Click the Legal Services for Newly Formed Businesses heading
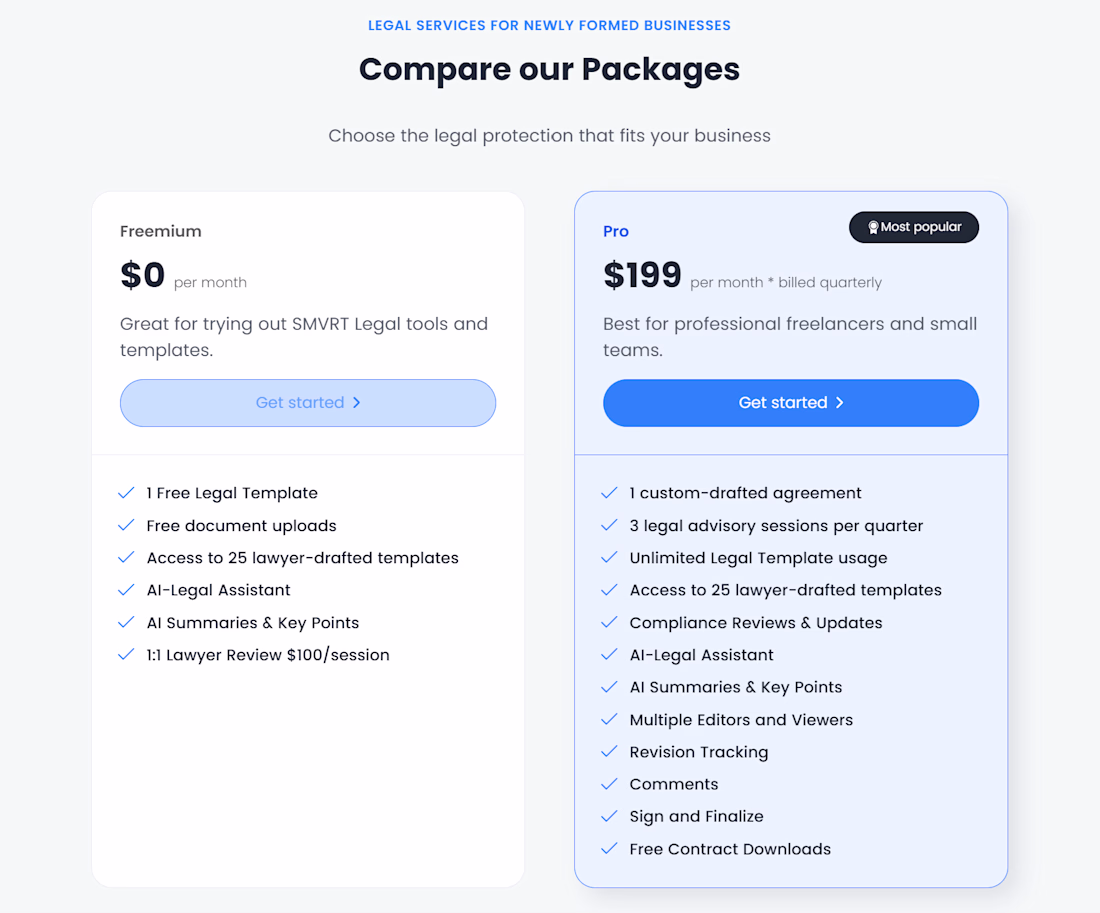 (x=549, y=25)
